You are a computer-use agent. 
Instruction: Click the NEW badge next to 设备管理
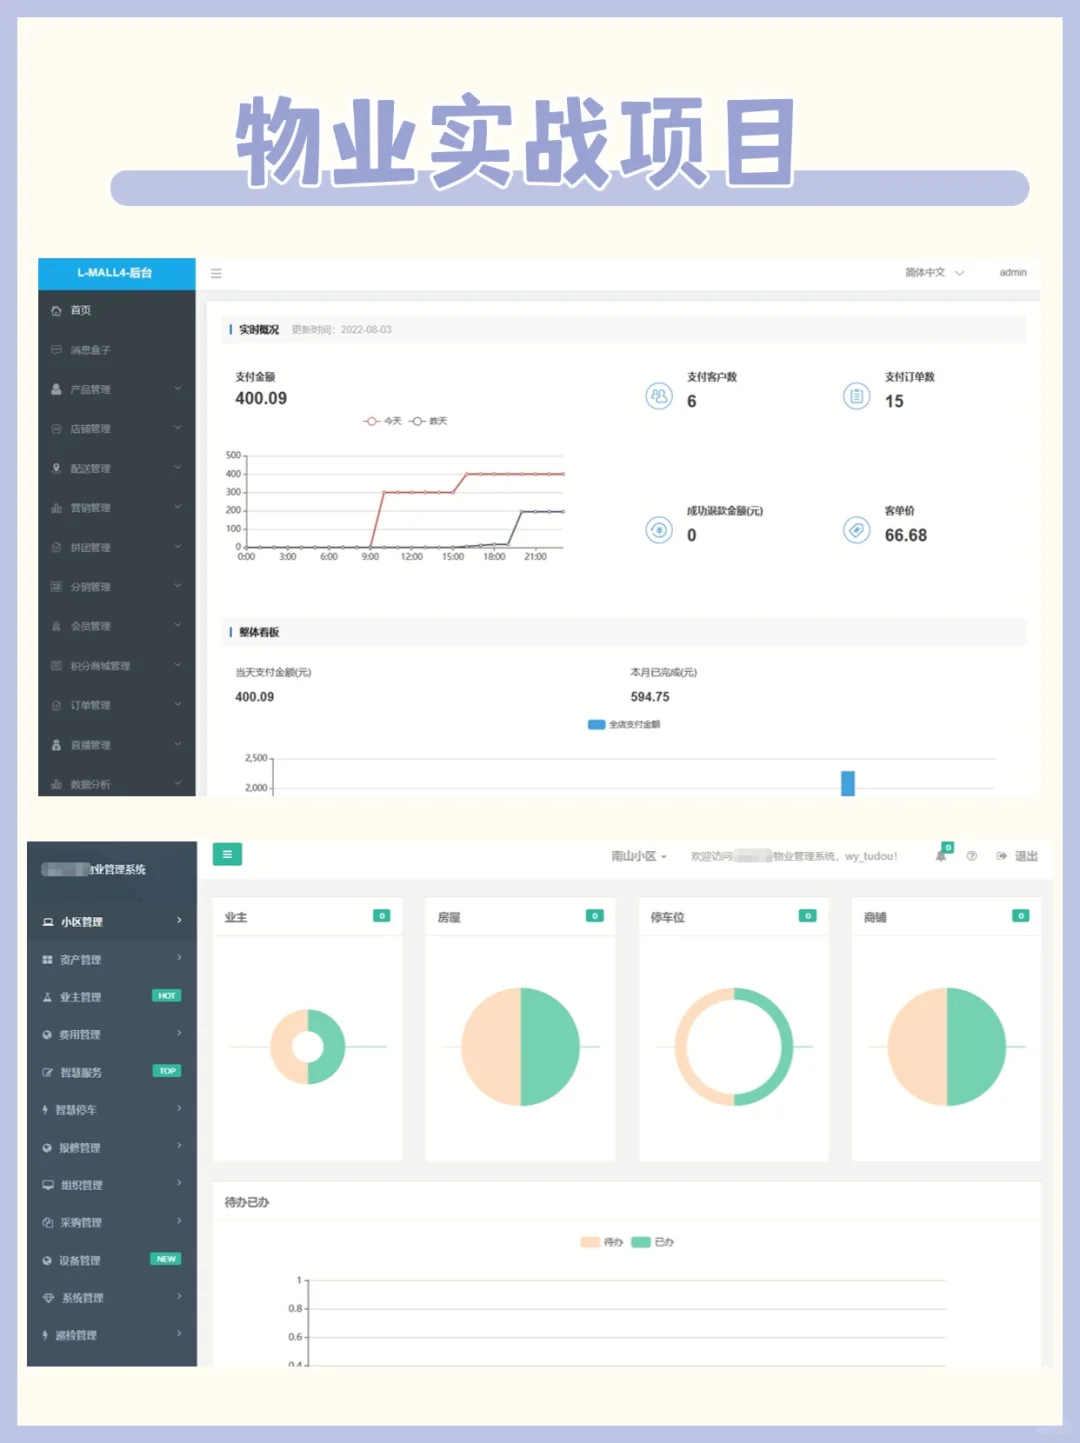pyautogui.click(x=166, y=1259)
